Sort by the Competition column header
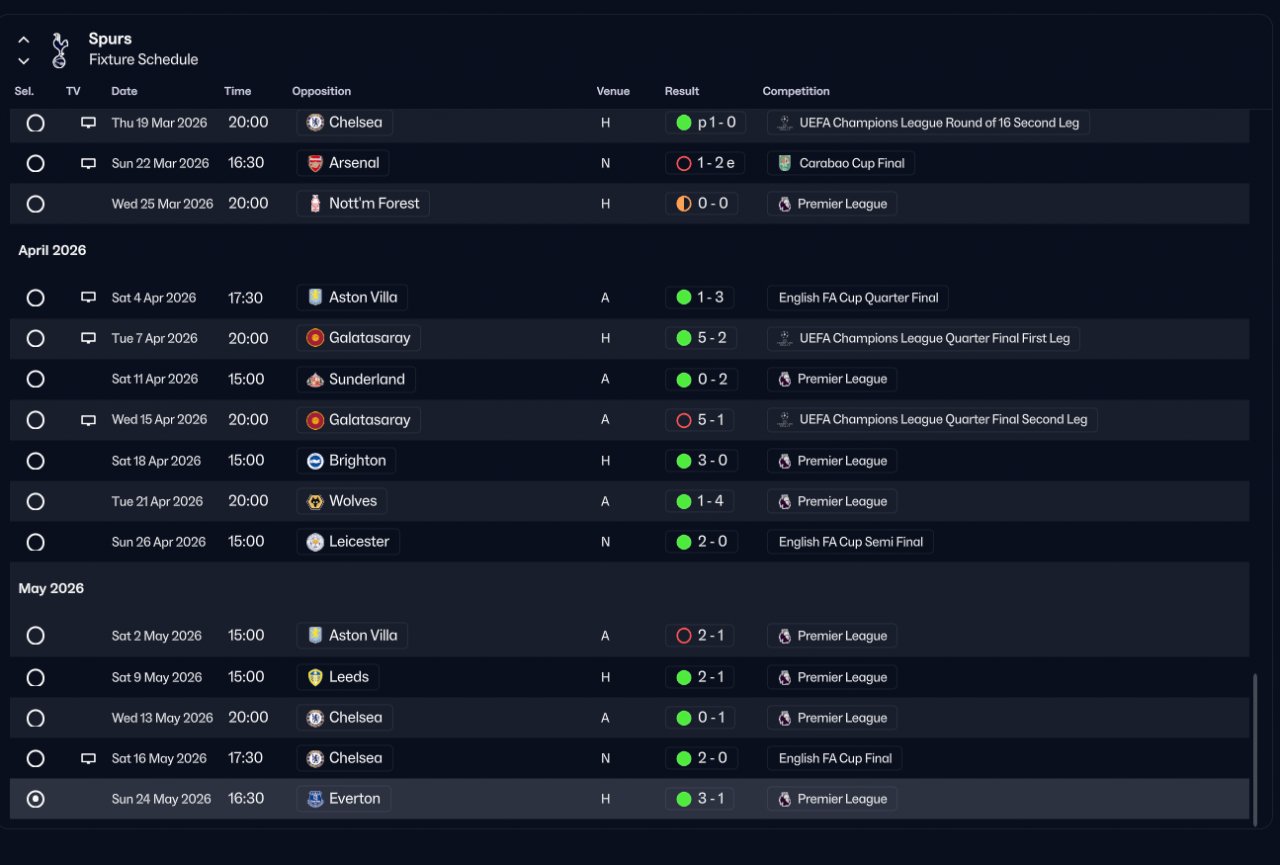Viewport: 1280px width, 865px height. 796,91
